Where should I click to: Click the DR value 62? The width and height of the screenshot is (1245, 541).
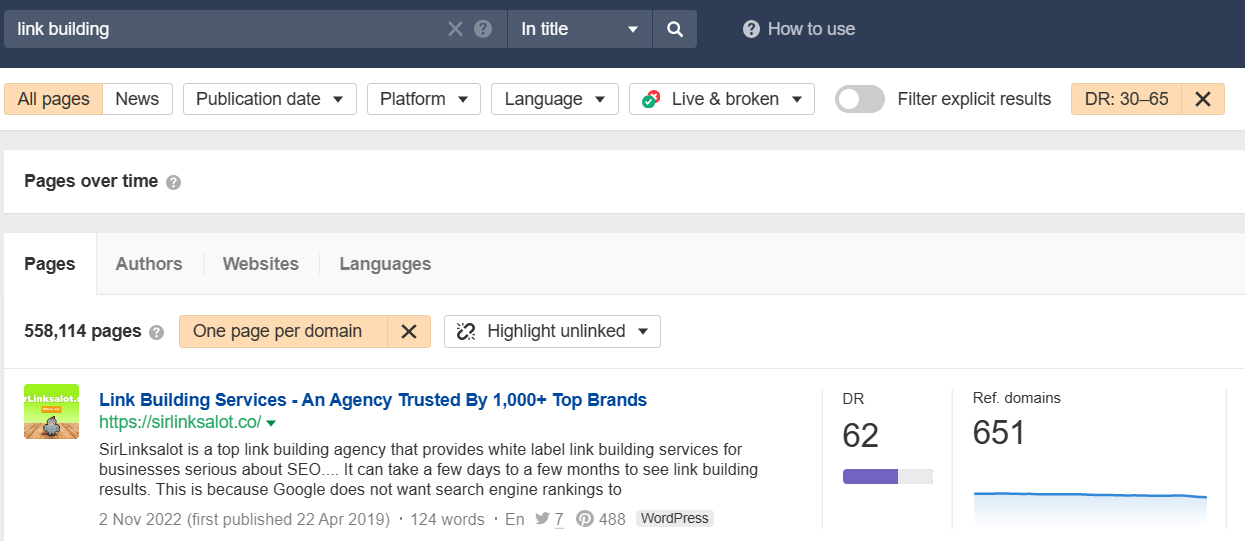point(861,436)
